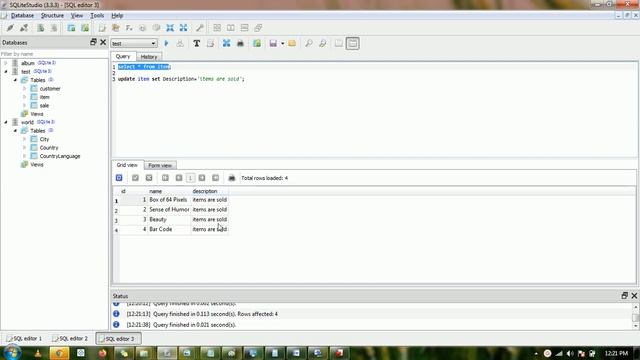
Task: Go to next page of results
Action: [202, 178]
